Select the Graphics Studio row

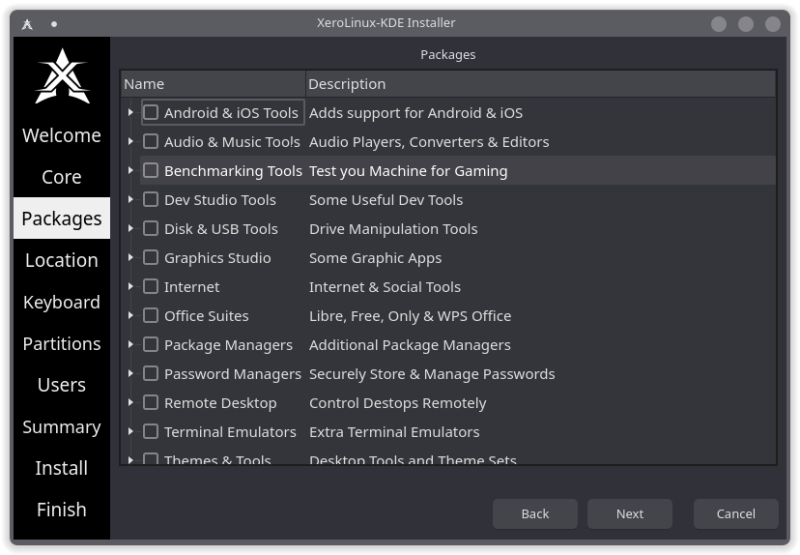(x=217, y=258)
